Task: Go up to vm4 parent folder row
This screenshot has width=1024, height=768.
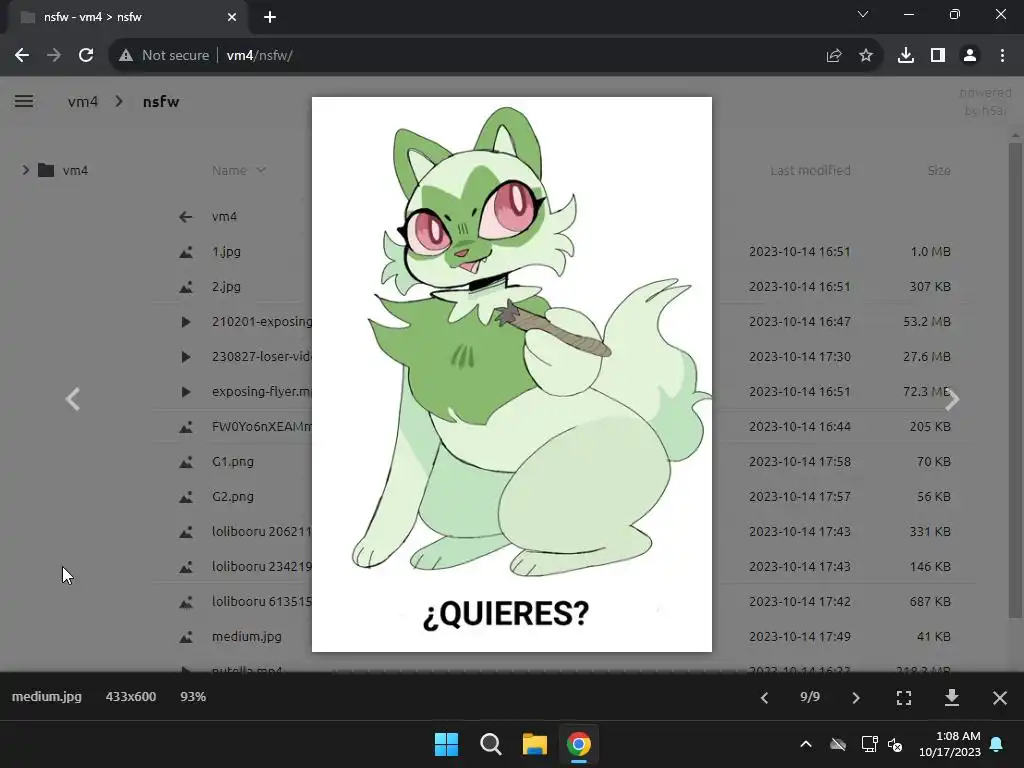Action: (x=224, y=216)
